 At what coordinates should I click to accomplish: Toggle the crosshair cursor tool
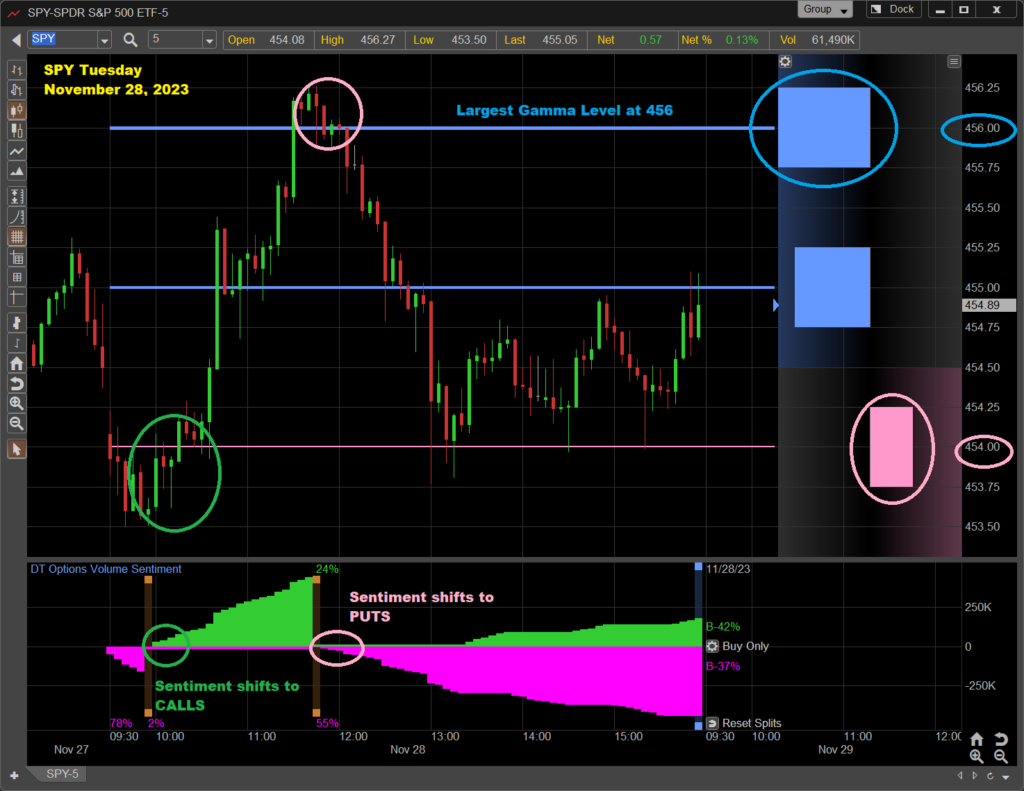tap(16, 297)
